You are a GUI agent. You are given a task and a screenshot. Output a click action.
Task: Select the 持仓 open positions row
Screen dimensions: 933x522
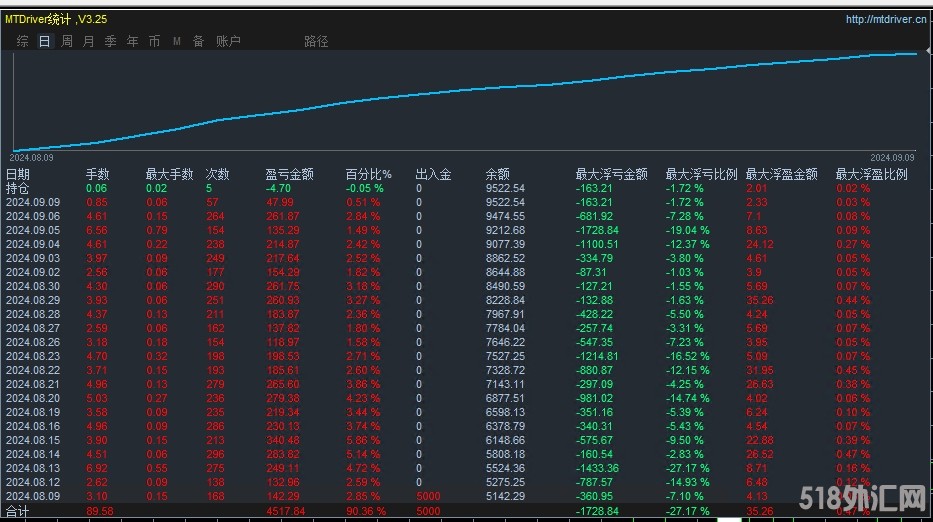[x=18, y=188]
